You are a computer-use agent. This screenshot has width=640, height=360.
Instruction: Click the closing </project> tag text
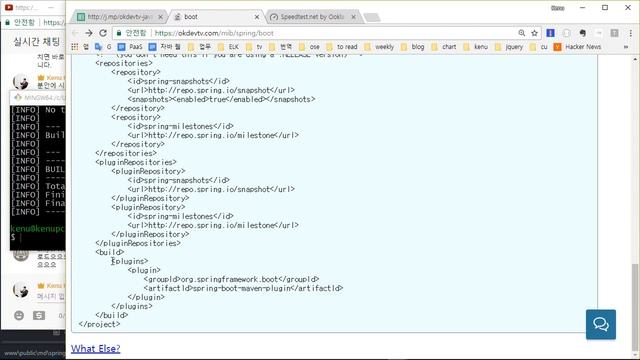point(100,324)
